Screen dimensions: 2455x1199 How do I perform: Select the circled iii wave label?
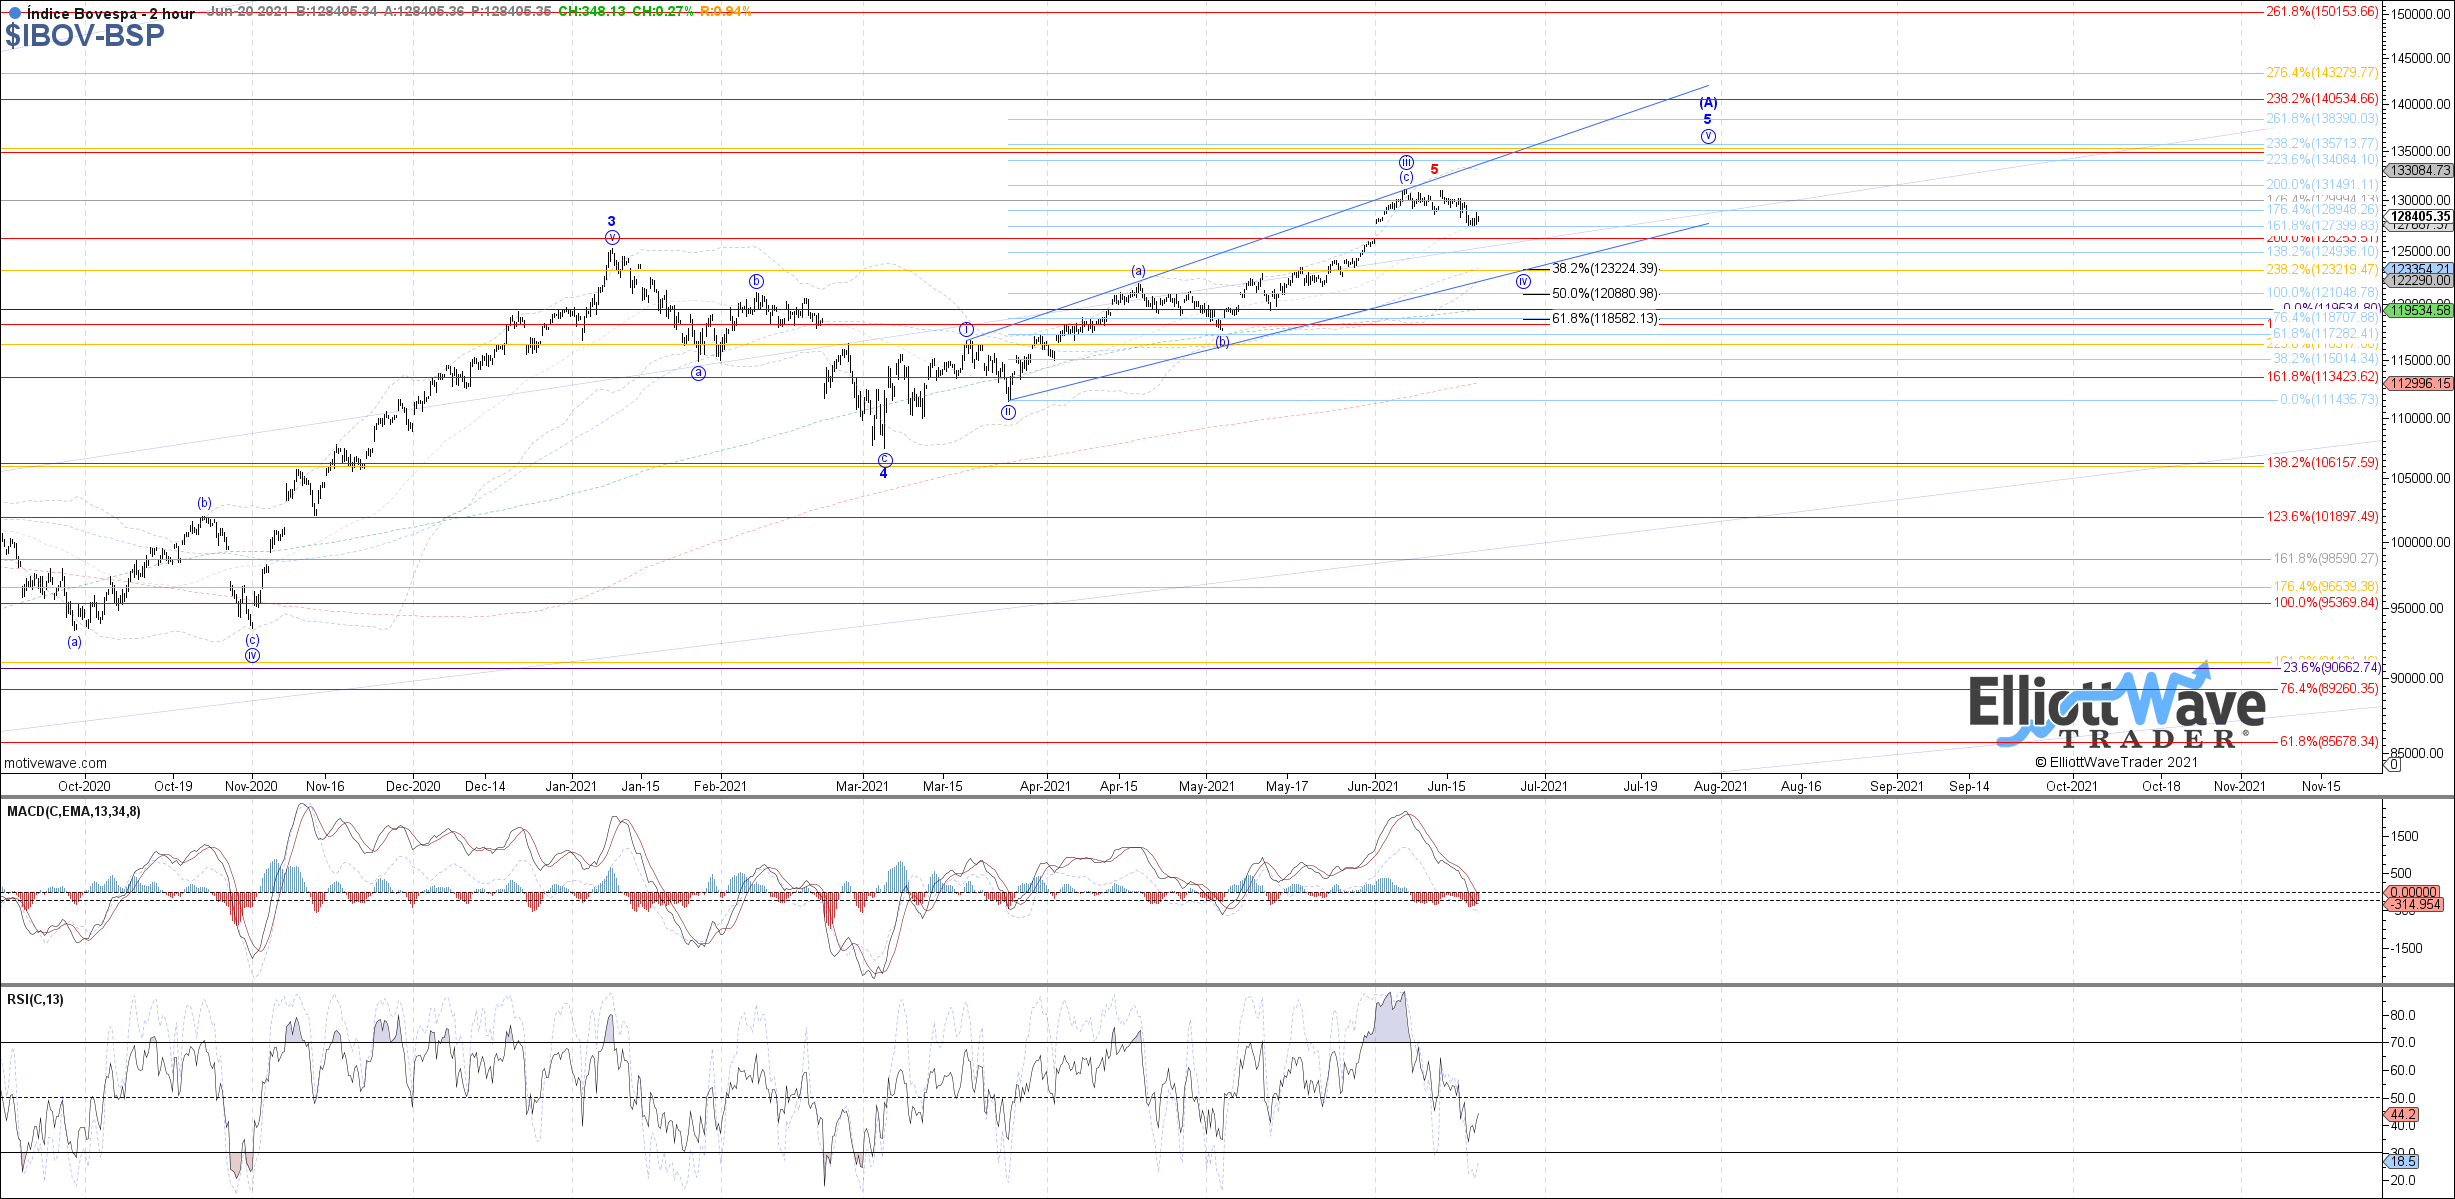click(x=1406, y=162)
